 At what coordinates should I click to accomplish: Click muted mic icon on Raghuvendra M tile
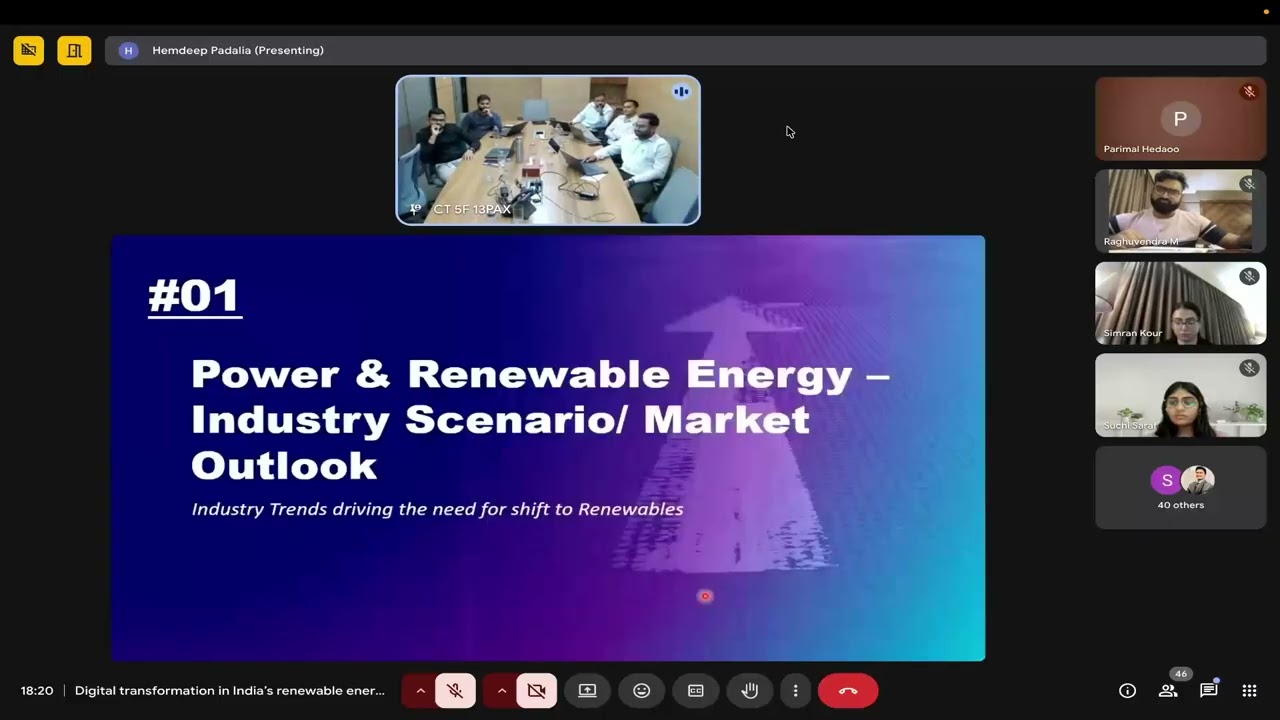point(1249,184)
